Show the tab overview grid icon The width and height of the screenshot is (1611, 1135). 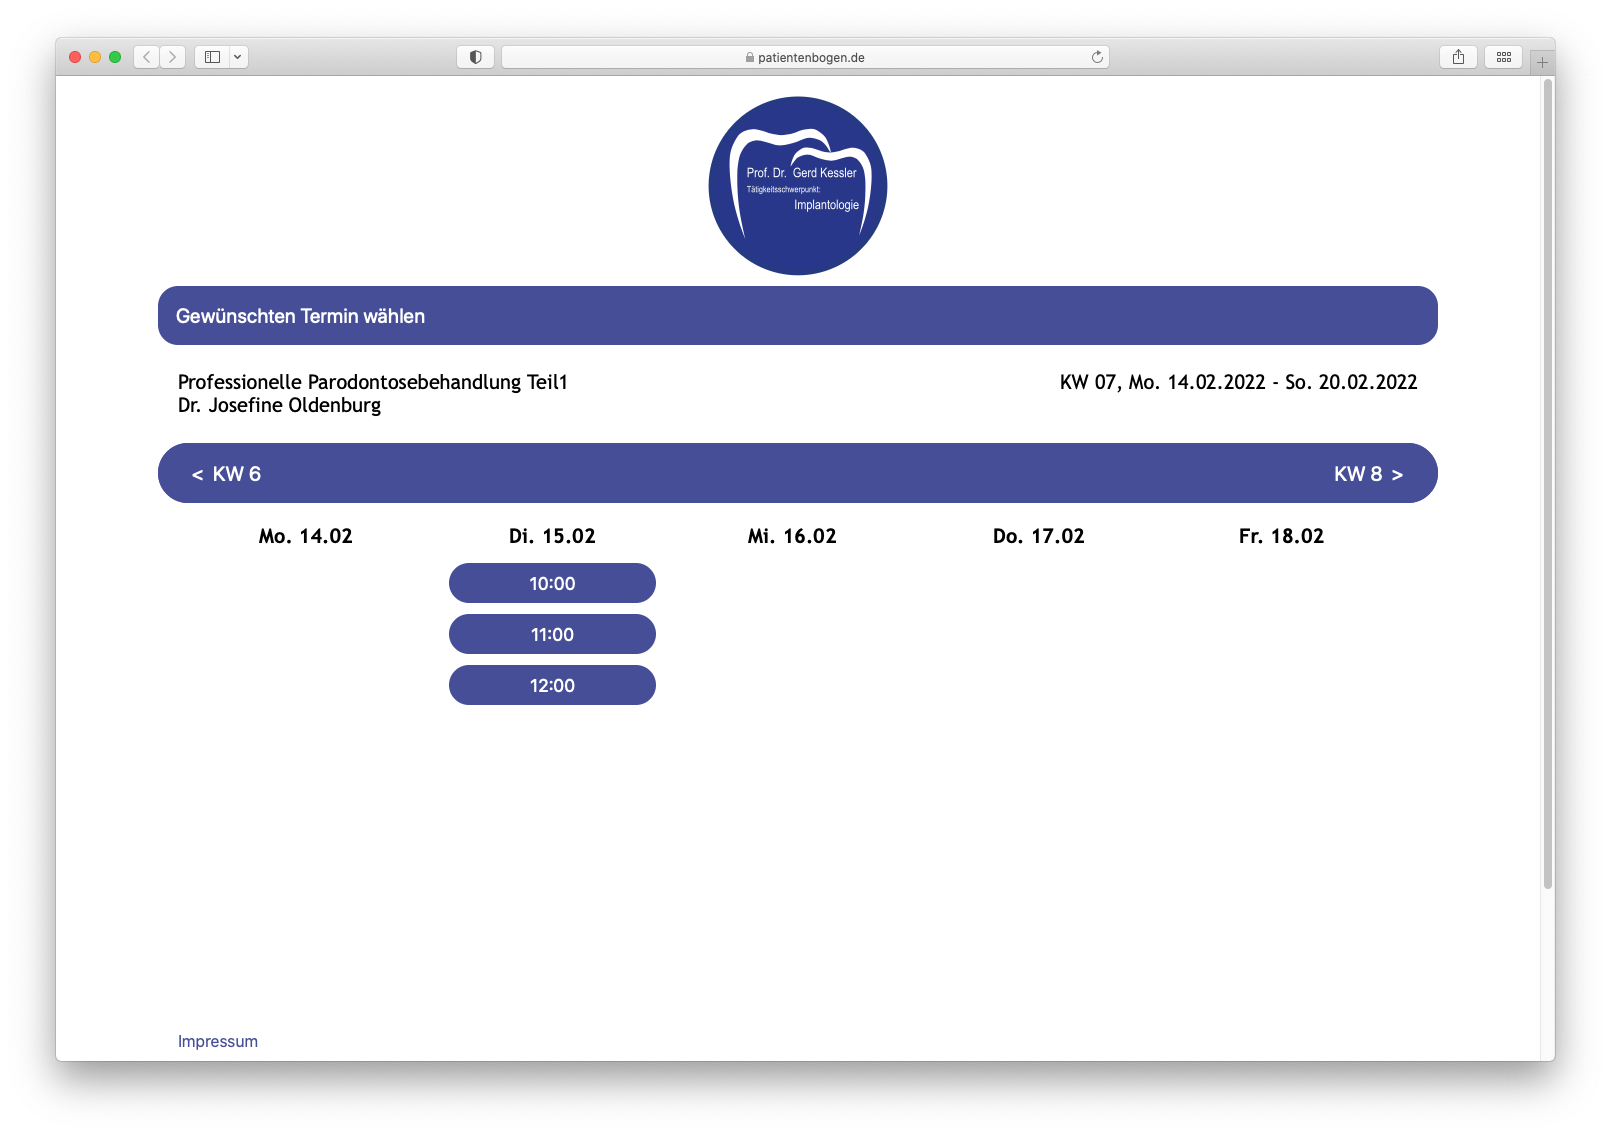(x=1503, y=57)
